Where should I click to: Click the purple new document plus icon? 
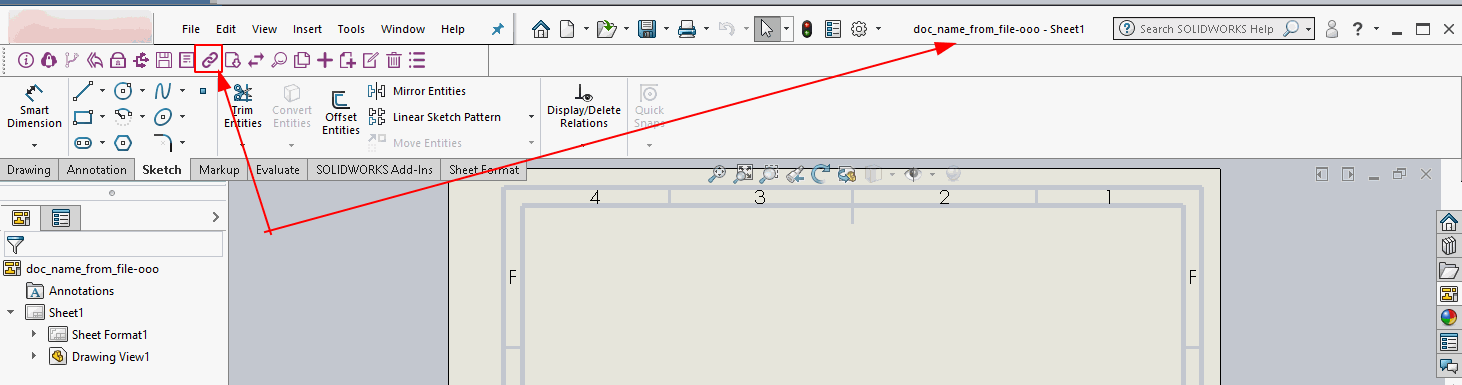coord(348,60)
